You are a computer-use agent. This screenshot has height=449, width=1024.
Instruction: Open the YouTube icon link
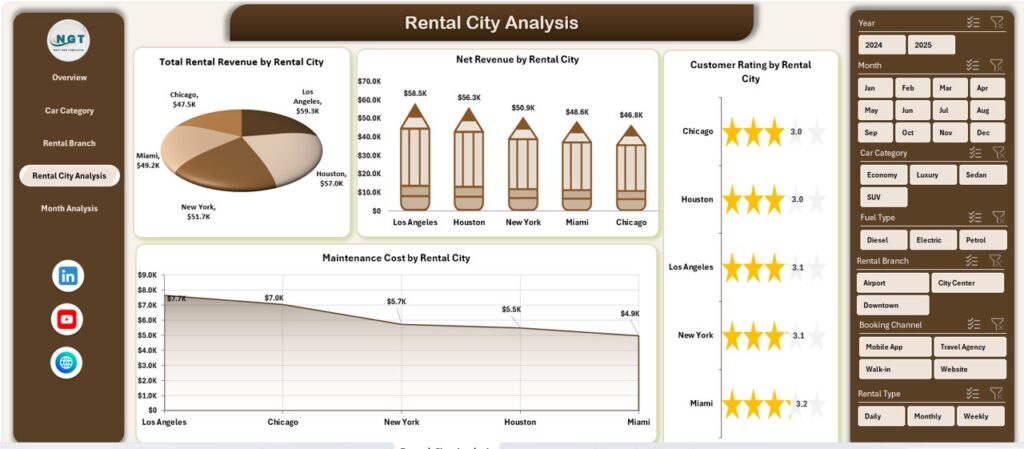click(x=67, y=319)
